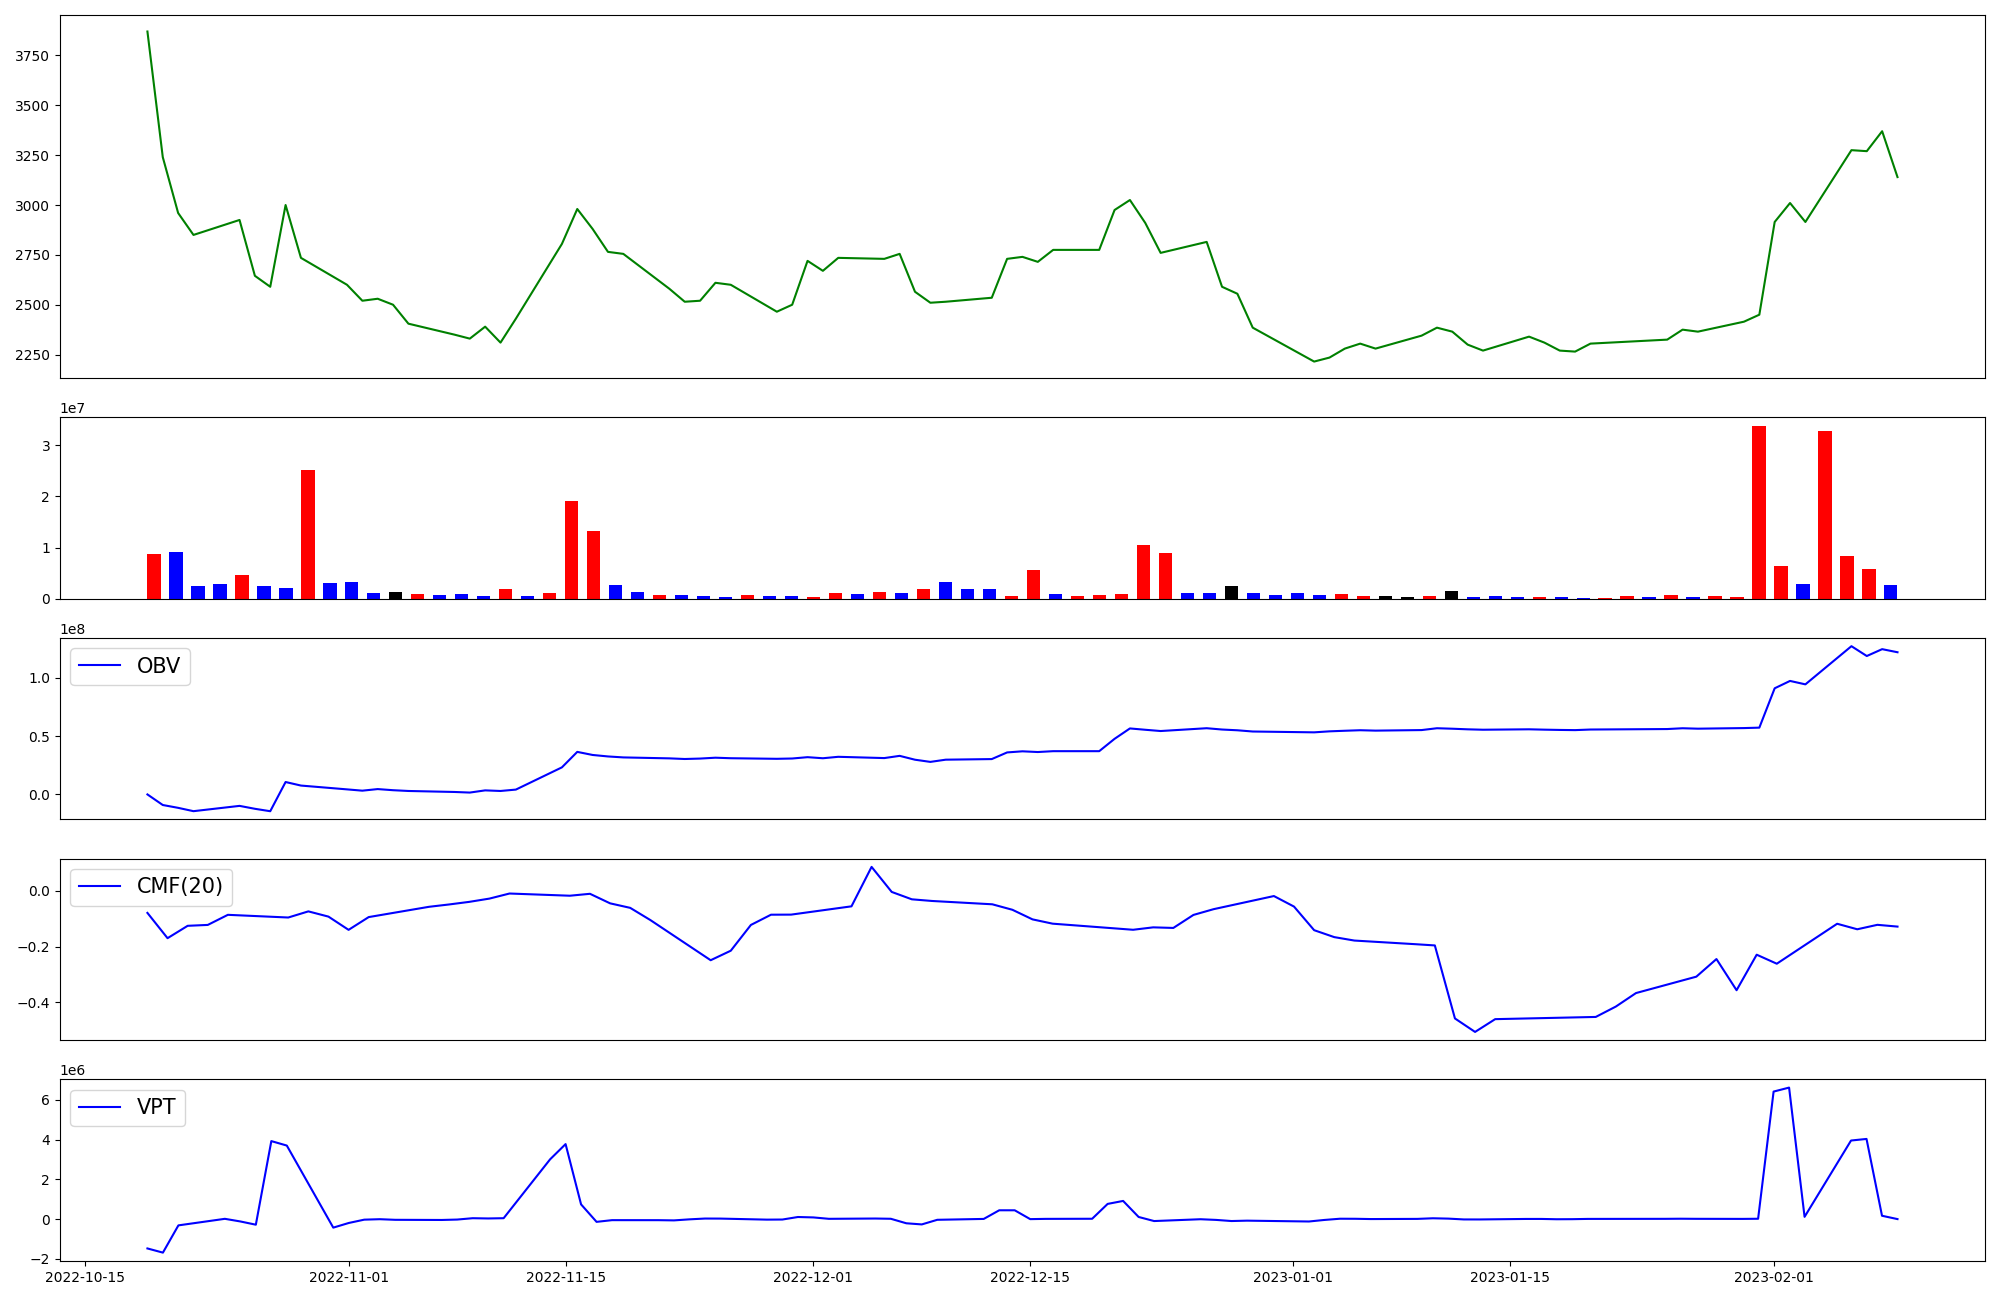Click the 2022-12-01 x-axis date label
This screenshot has width=2000, height=1300.
coord(813,1277)
